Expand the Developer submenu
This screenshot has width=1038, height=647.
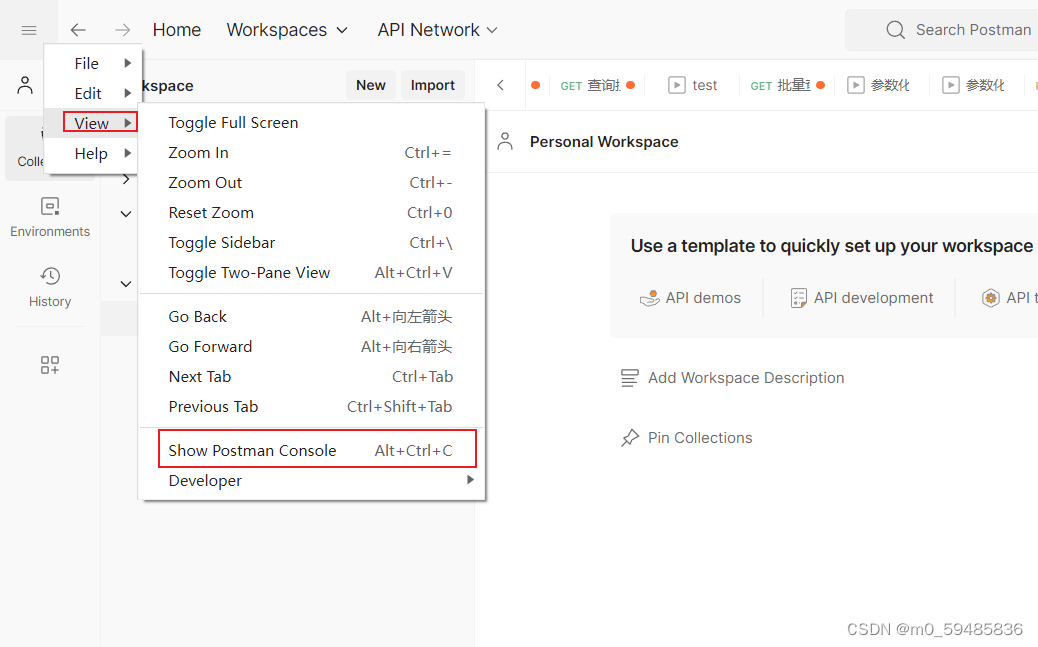pos(311,481)
